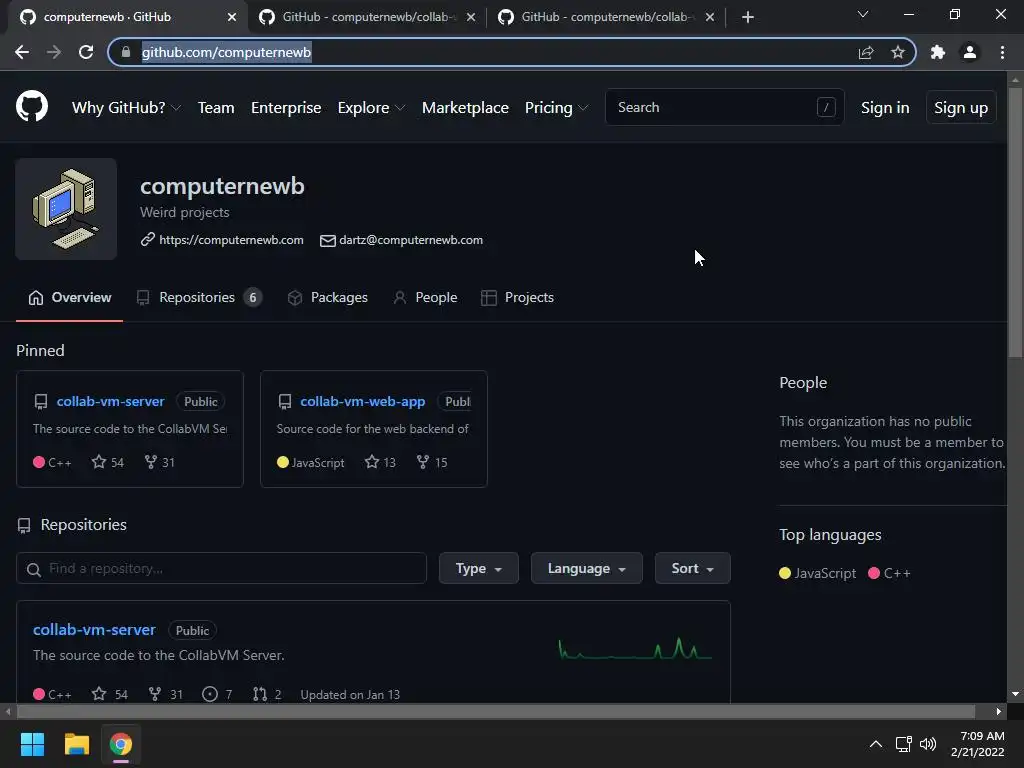Open the Projects tab
The image size is (1024, 768).
517,298
